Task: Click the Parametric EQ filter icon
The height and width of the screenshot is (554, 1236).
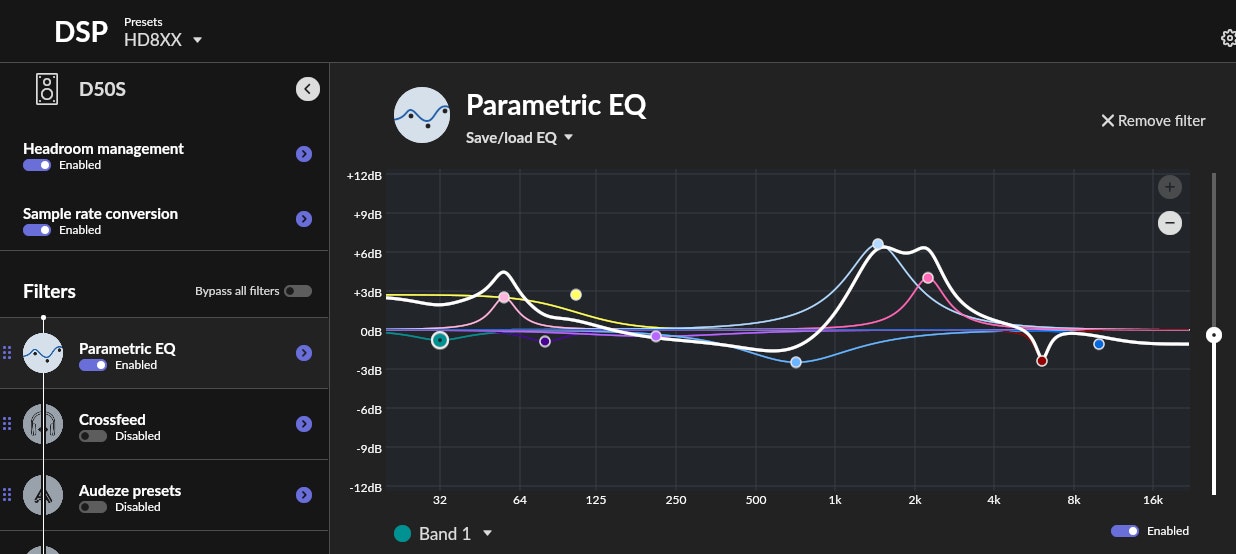Action: click(x=43, y=353)
